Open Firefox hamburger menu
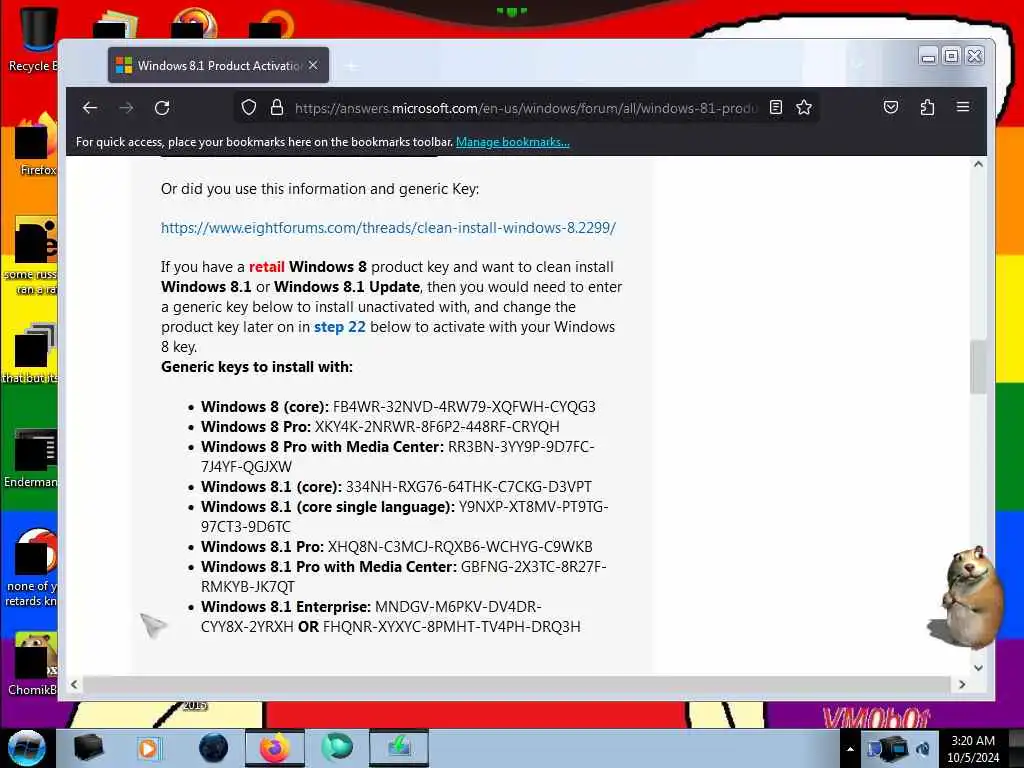Image resolution: width=1024 pixels, height=768 pixels. coord(963,107)
